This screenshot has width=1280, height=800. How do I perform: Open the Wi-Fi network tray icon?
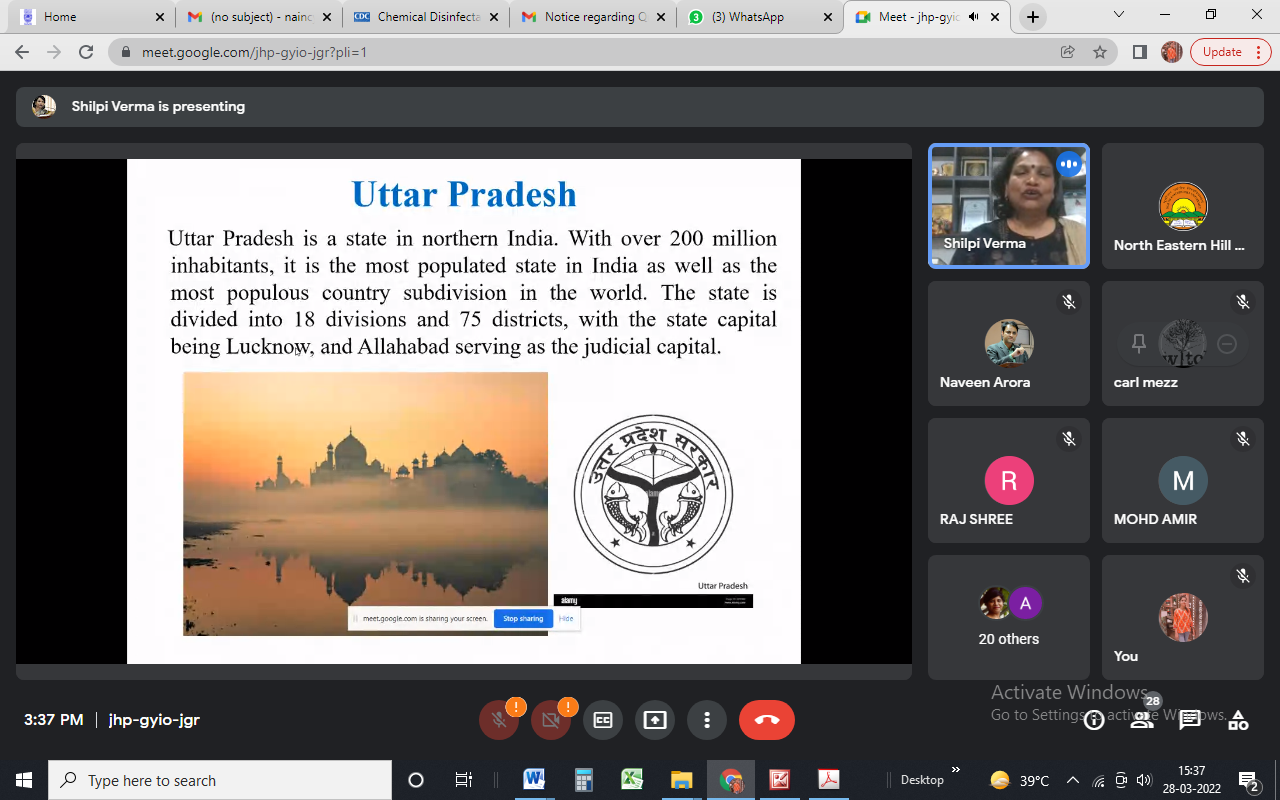pyautogui.click(x=1099, y=780)
